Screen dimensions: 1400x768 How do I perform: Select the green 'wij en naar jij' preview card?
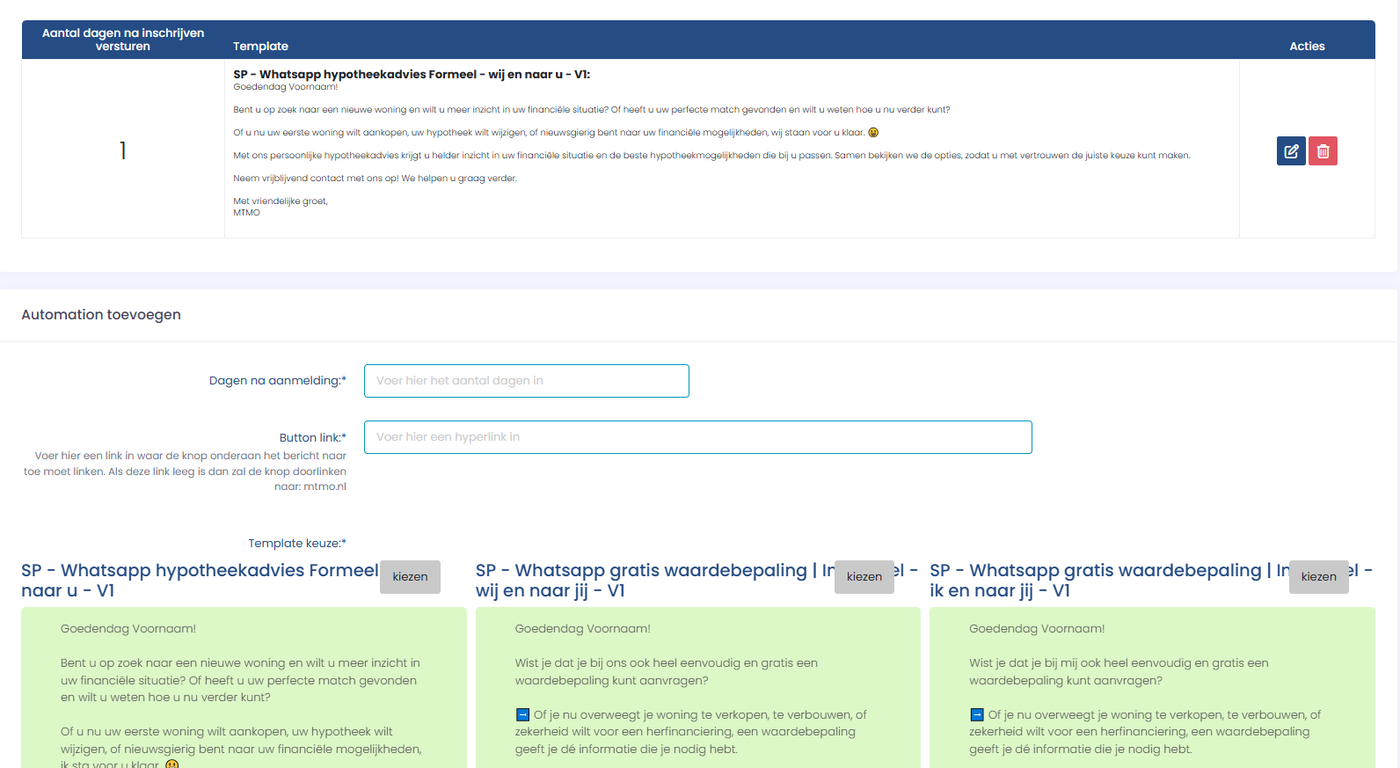698,688
